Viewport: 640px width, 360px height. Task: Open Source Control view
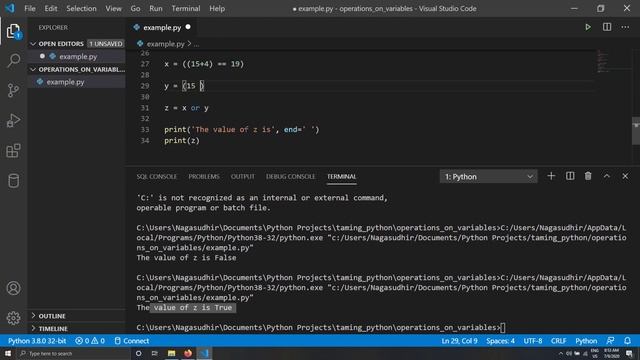pyautogui.click(x=13, y=90)
